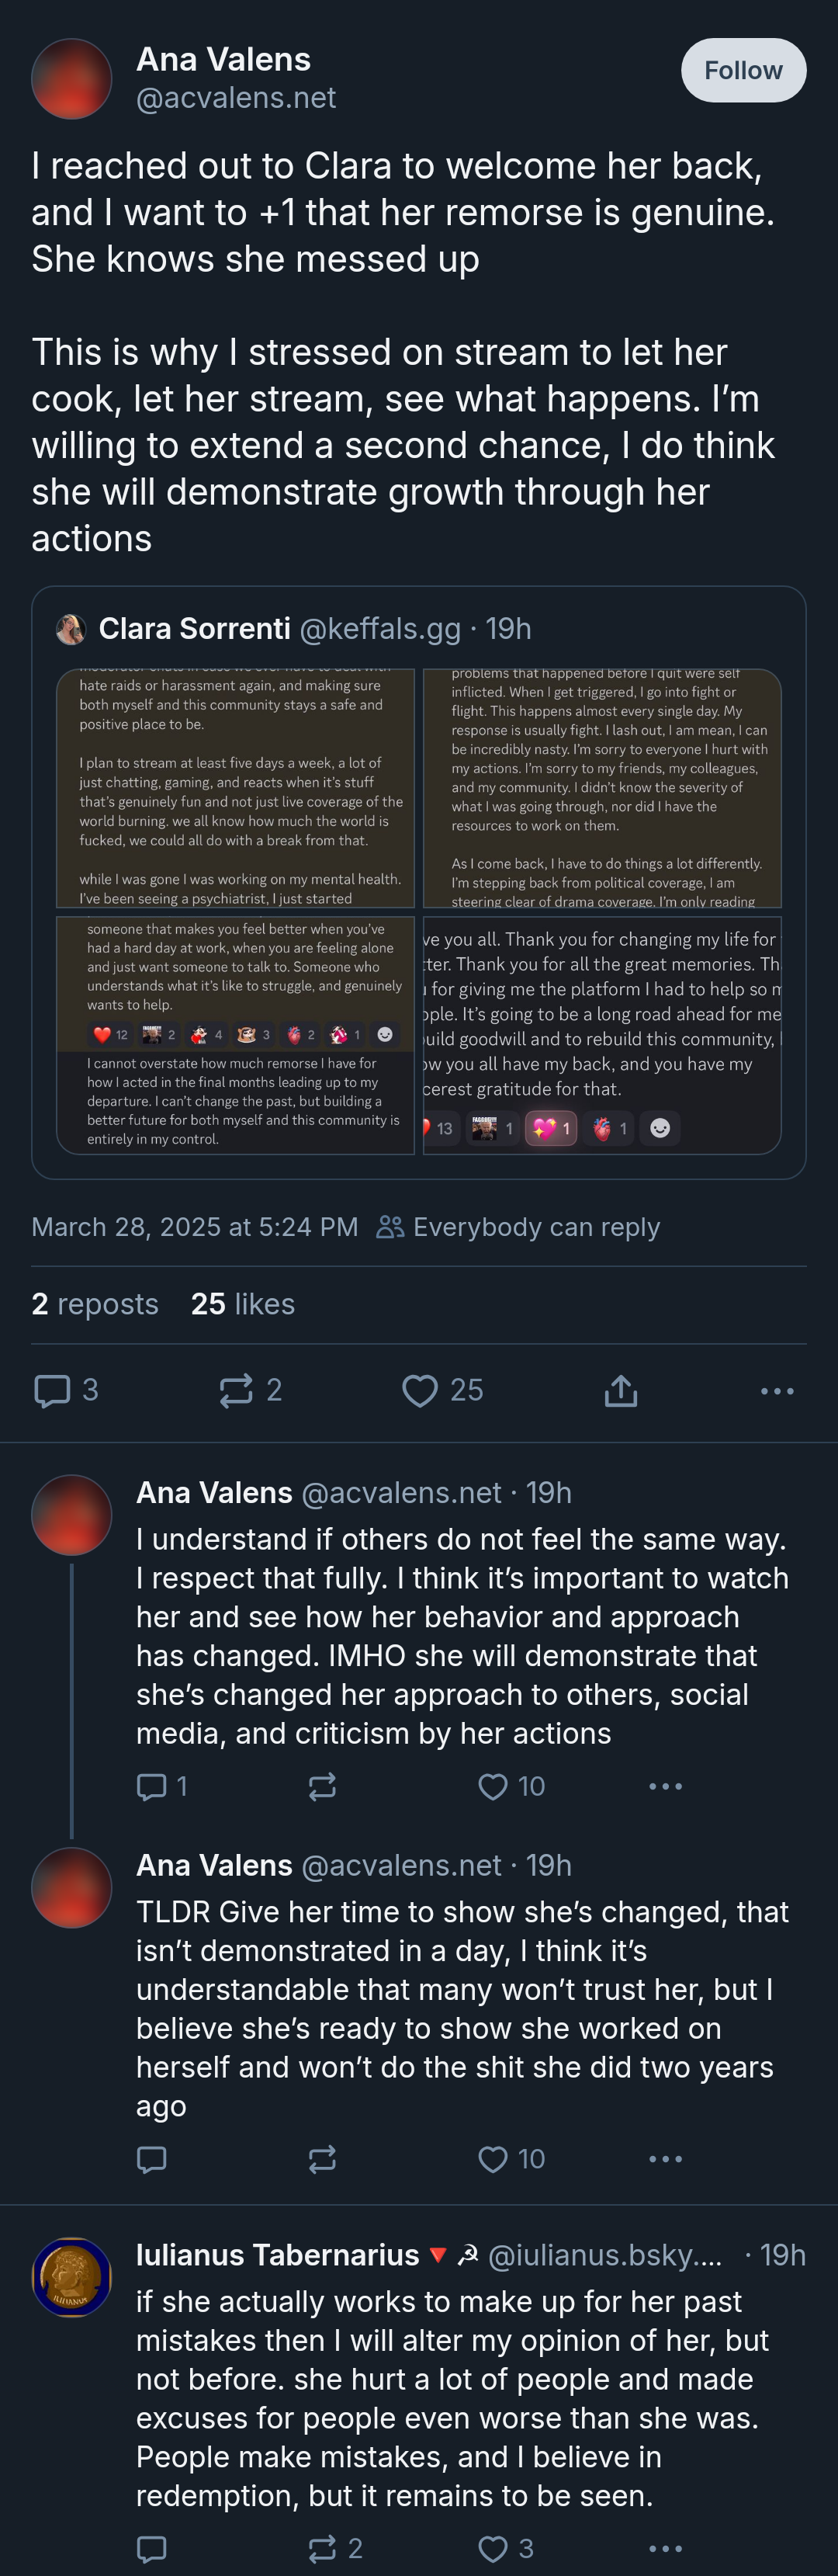The image size is (838, 2576).
Task: Reply to the TLDR post
Action: (x=151, y=2159)
